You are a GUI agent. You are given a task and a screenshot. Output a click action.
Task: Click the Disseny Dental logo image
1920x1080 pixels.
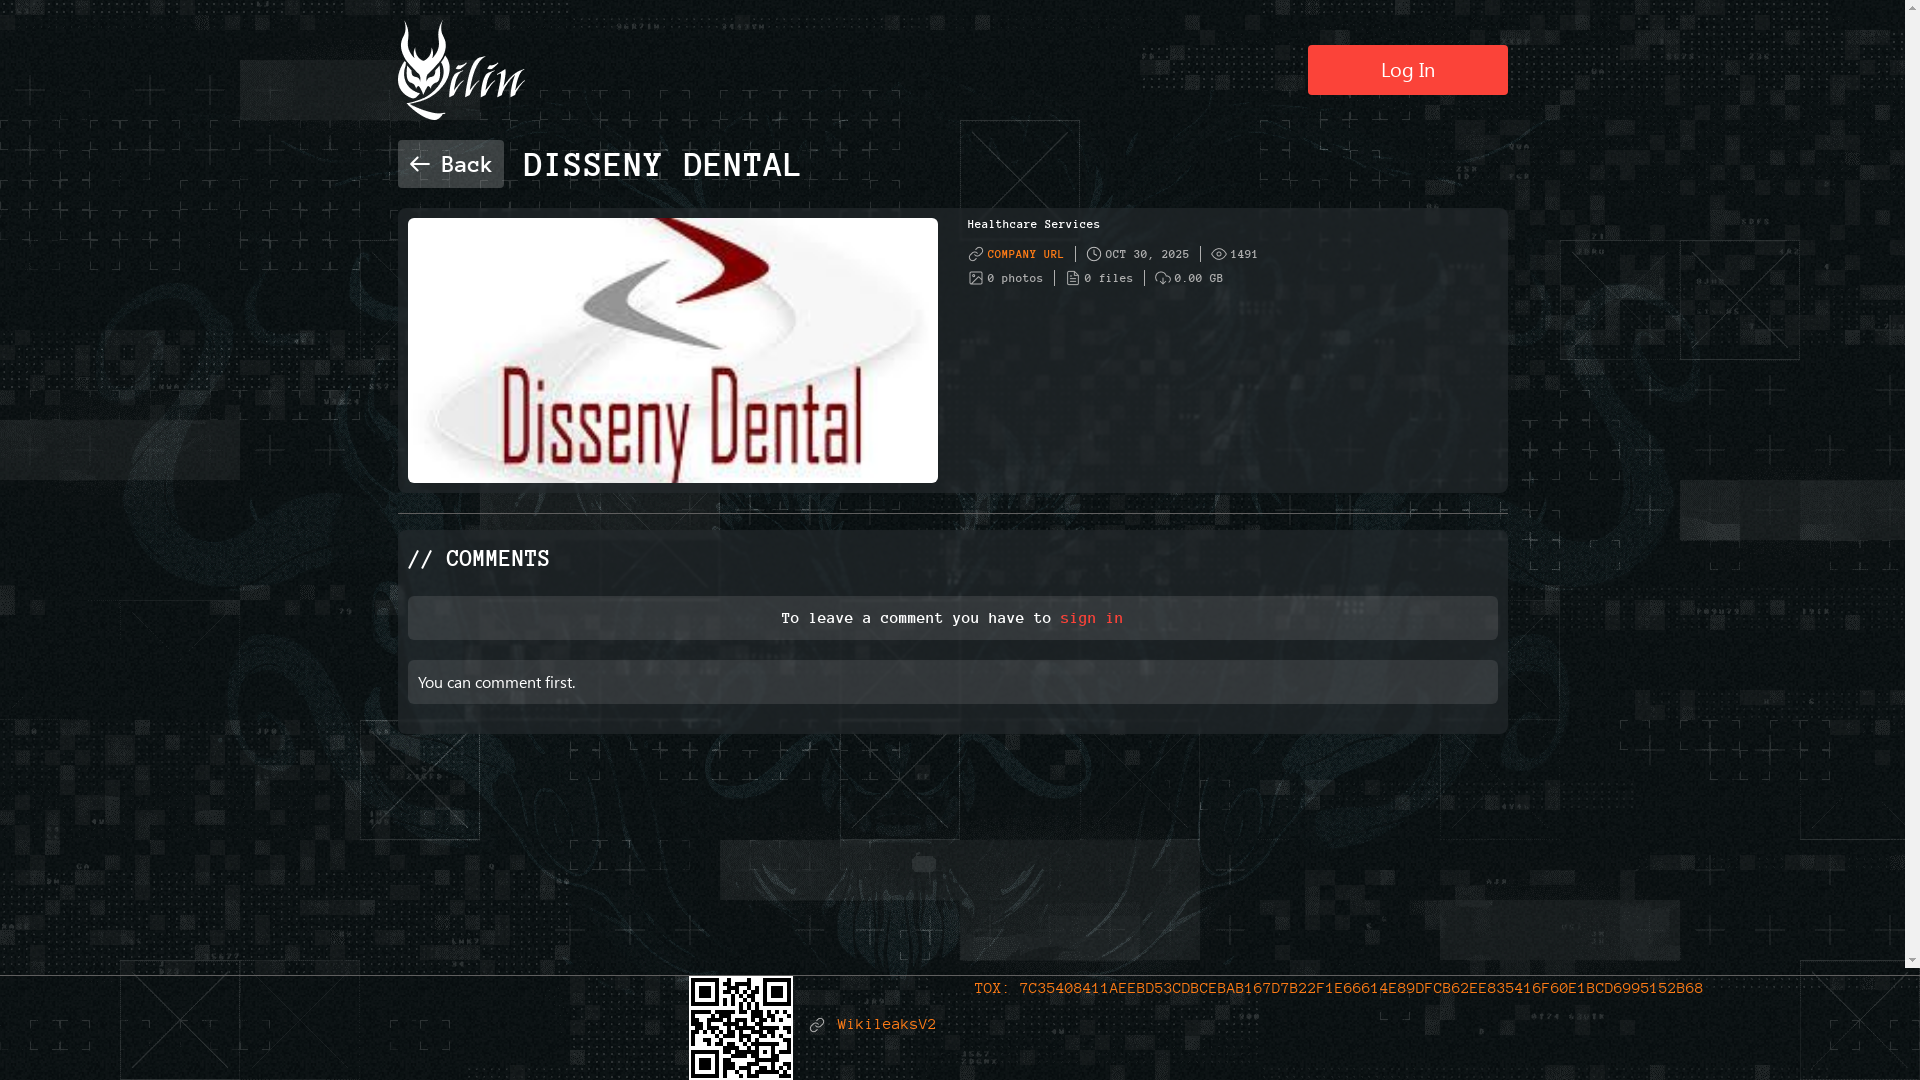click(672, 350)
